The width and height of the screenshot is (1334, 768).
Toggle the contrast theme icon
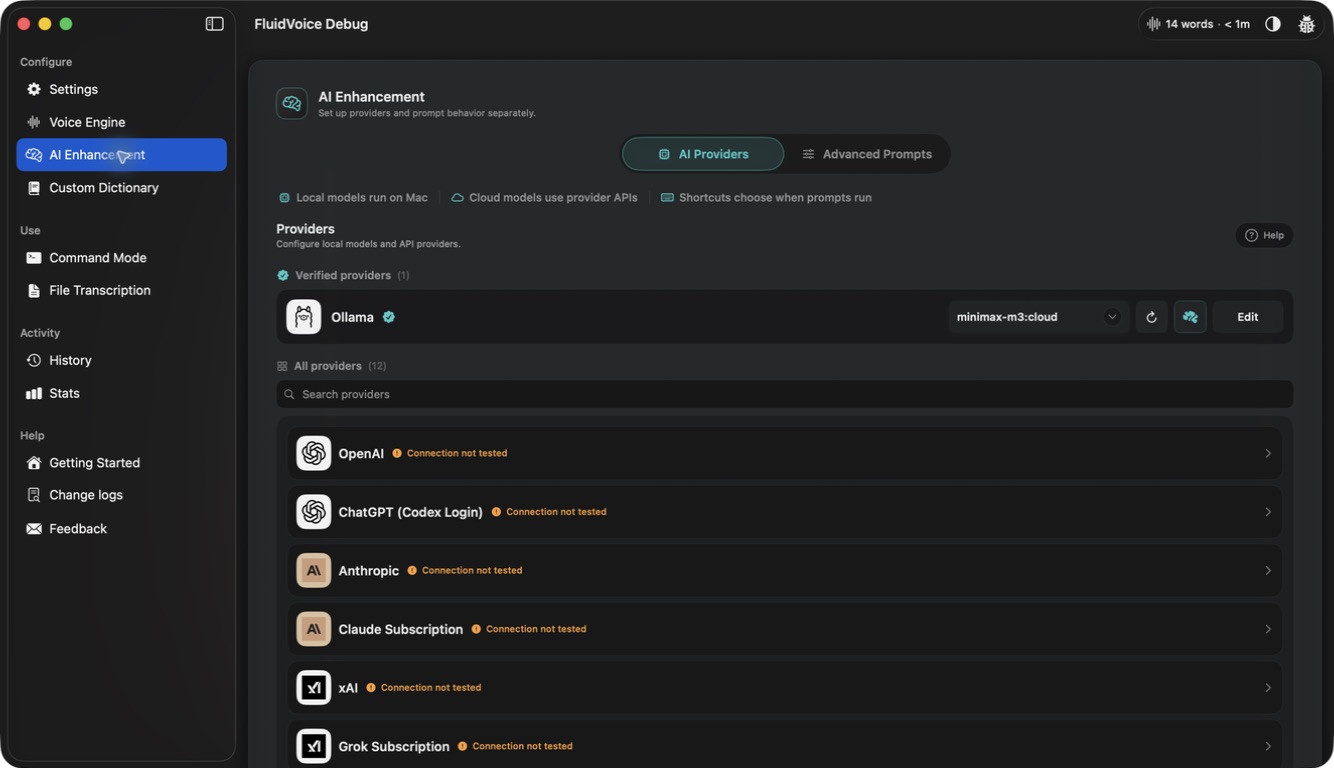1273,24
